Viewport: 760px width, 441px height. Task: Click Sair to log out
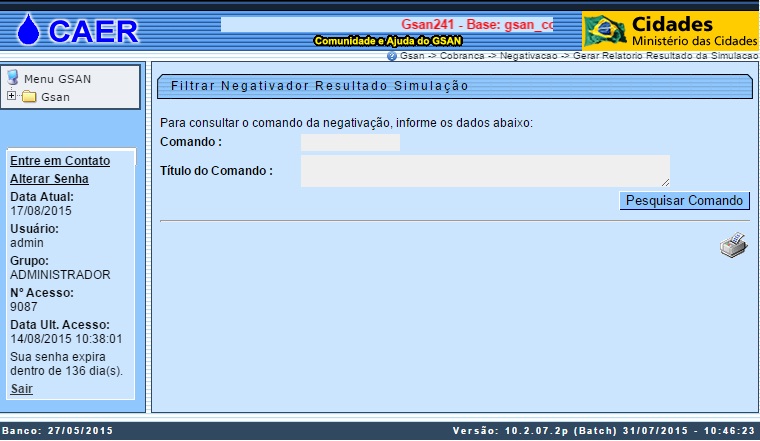(x=21, y=389)
